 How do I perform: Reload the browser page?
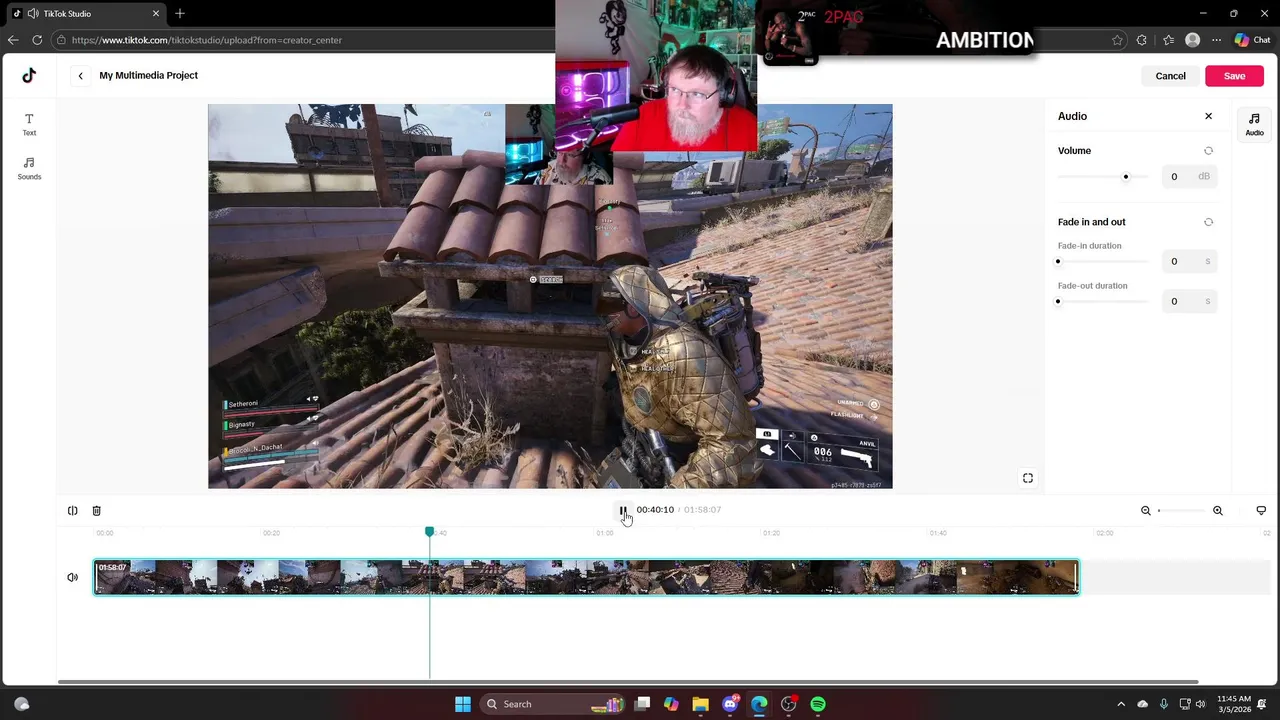click(x=37, y=40)
